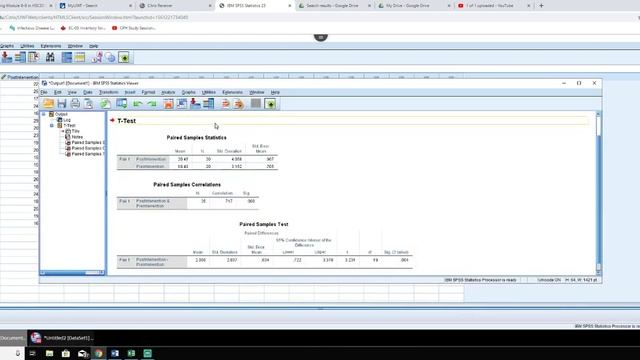This screenshot has height=360, width=640.
Task: Click the CPH Study Session bookmark
Action: pyautogui.click(x=134, y=28)
